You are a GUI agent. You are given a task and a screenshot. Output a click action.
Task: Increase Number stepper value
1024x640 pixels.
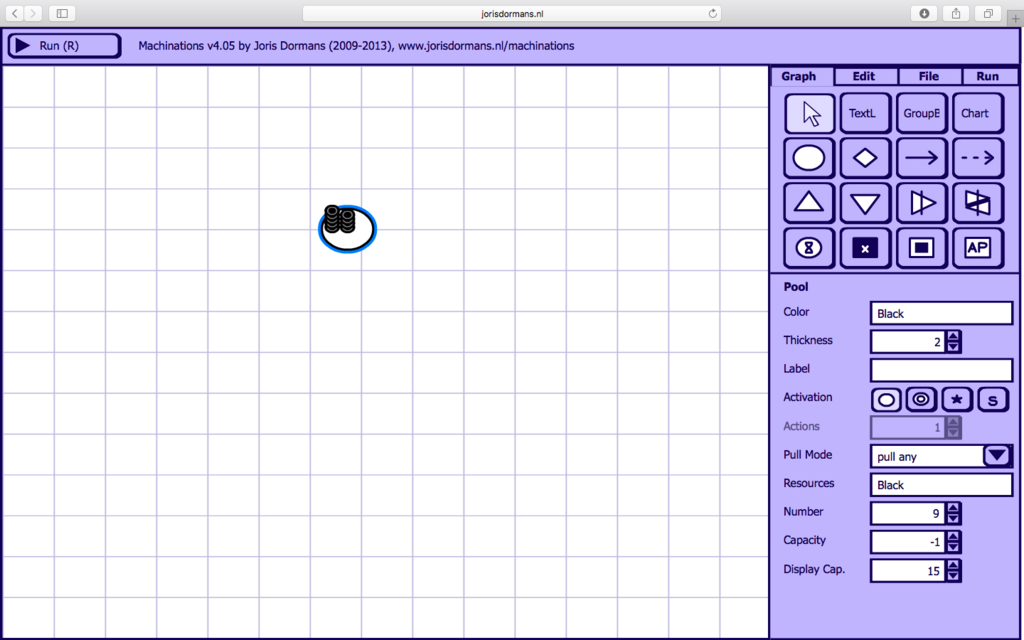click(x=953, y=508)
